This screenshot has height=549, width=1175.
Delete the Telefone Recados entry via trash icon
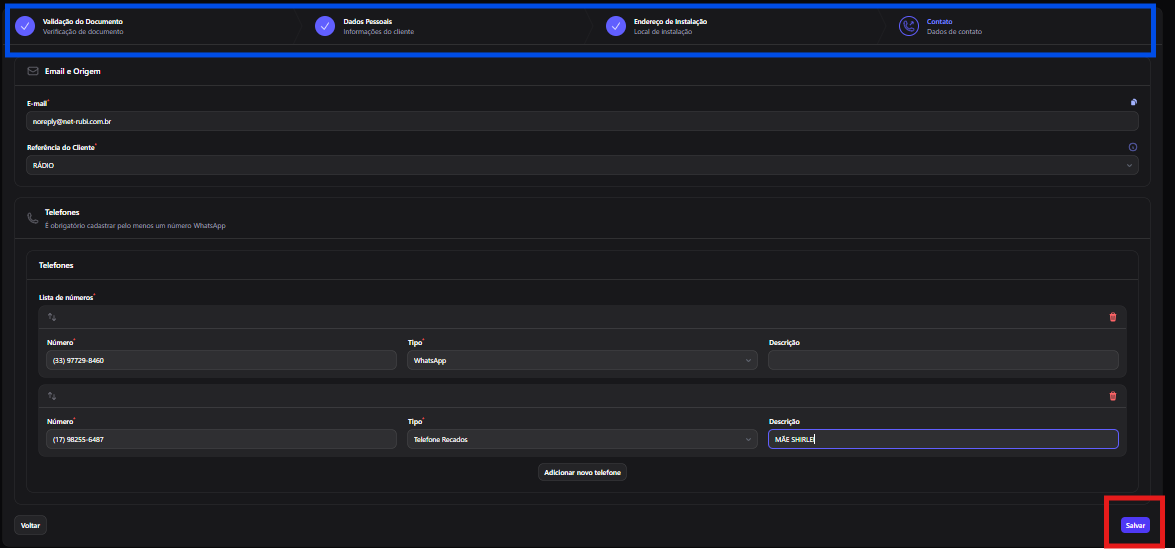click(x=1112, y=396)
